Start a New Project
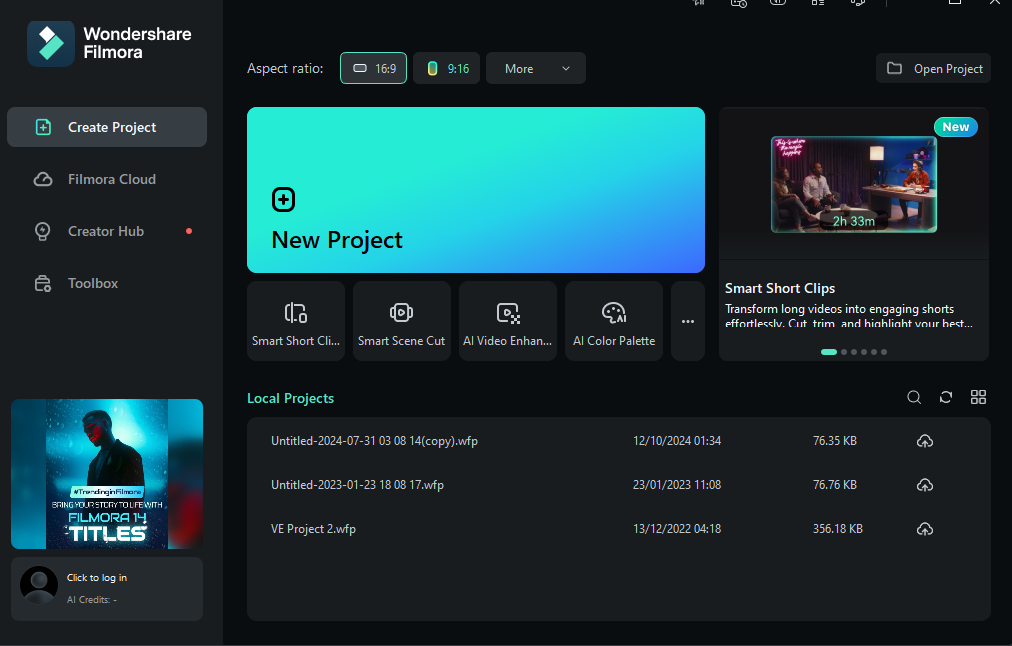 coord(476,190)
